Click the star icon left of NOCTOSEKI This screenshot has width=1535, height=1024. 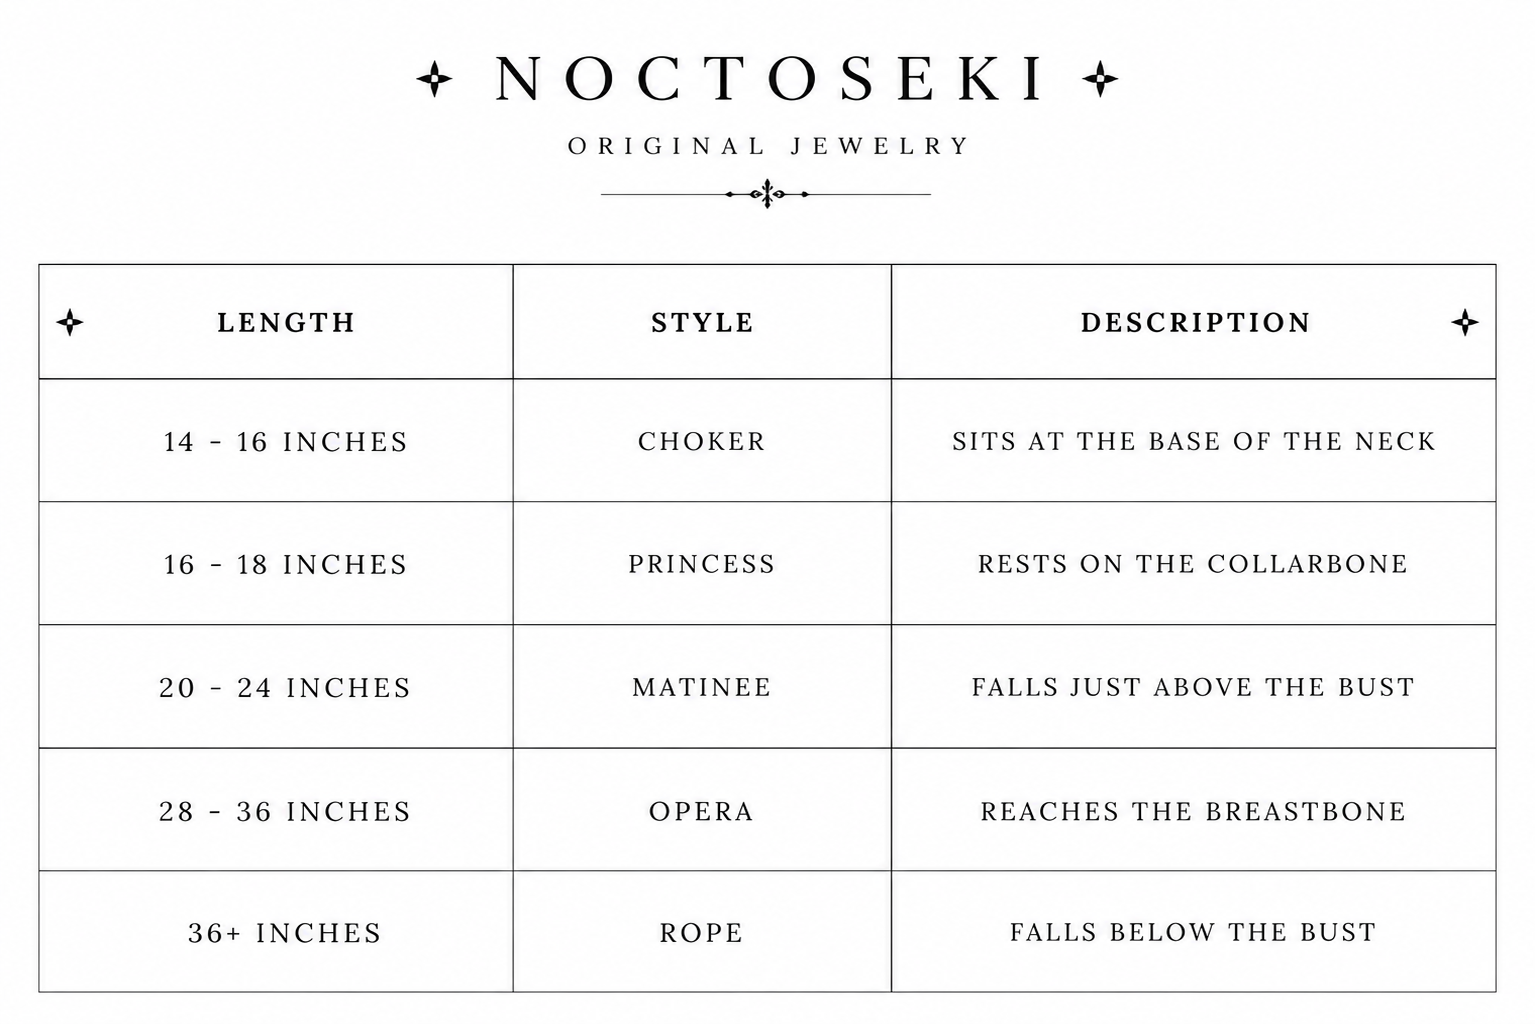coord(434,79)
